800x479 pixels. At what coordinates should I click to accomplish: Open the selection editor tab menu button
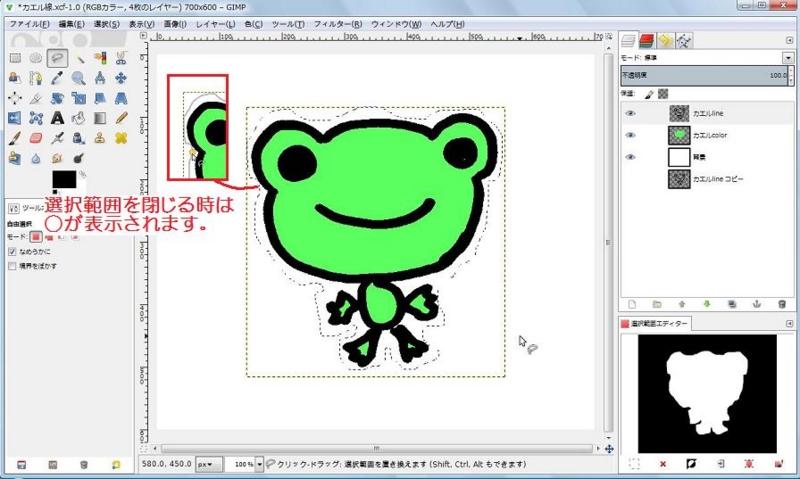point(790,323)
